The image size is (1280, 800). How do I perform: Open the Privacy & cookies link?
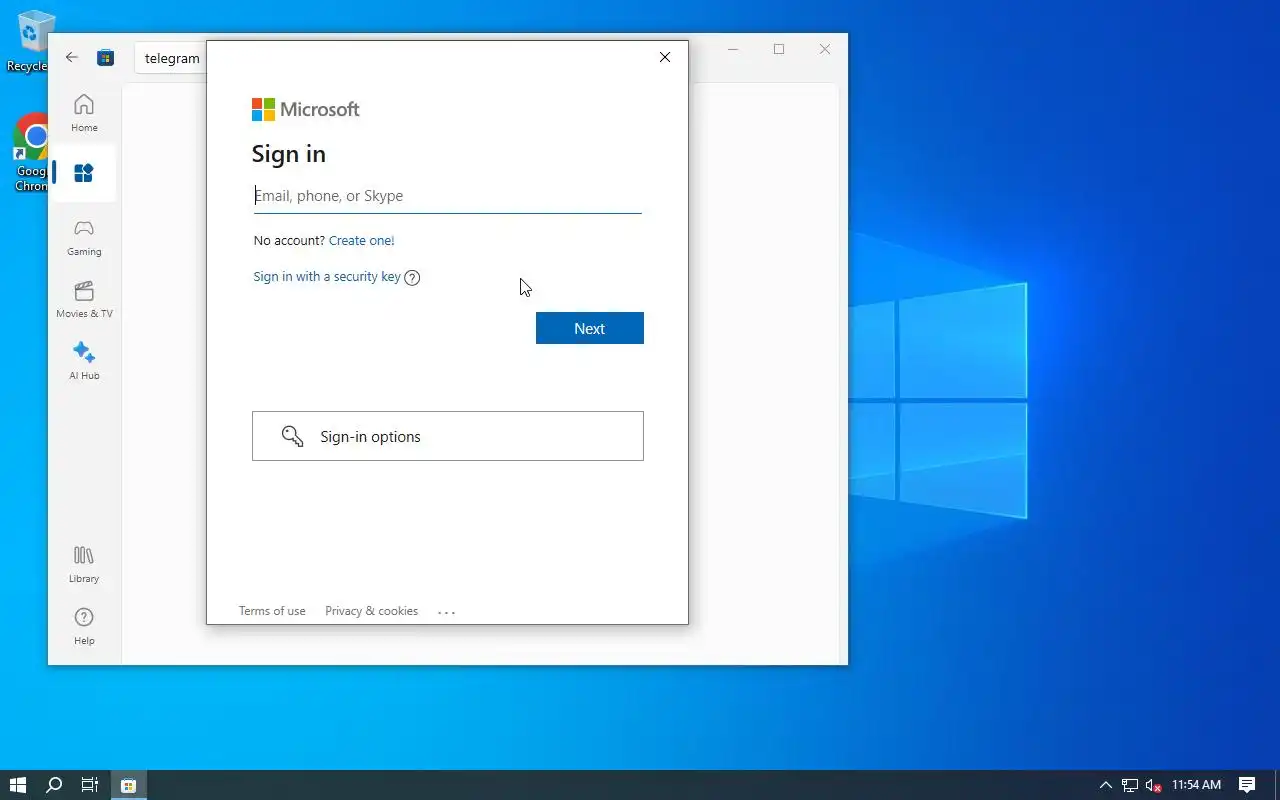click(371, 611)
